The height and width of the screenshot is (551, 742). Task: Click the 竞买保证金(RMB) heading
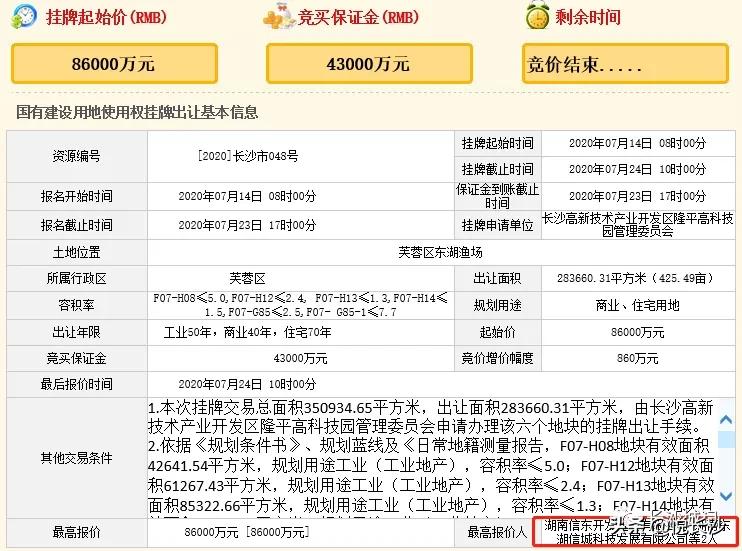359,18
